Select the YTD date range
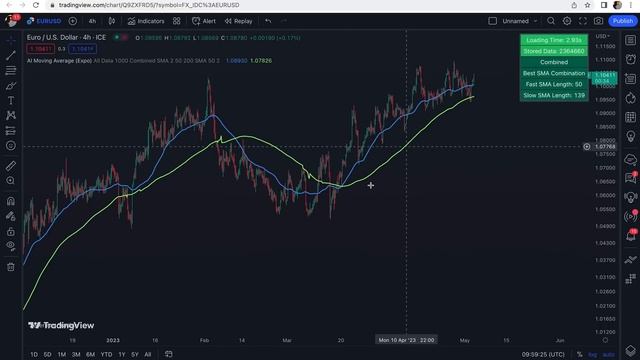Viewport: 640px width, 360px height. click(x=106, y=354)
